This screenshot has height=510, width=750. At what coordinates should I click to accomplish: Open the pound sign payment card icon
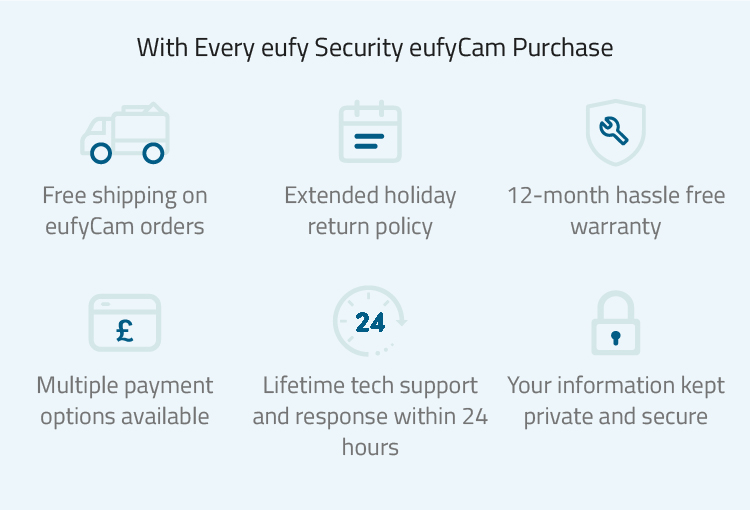125,322
